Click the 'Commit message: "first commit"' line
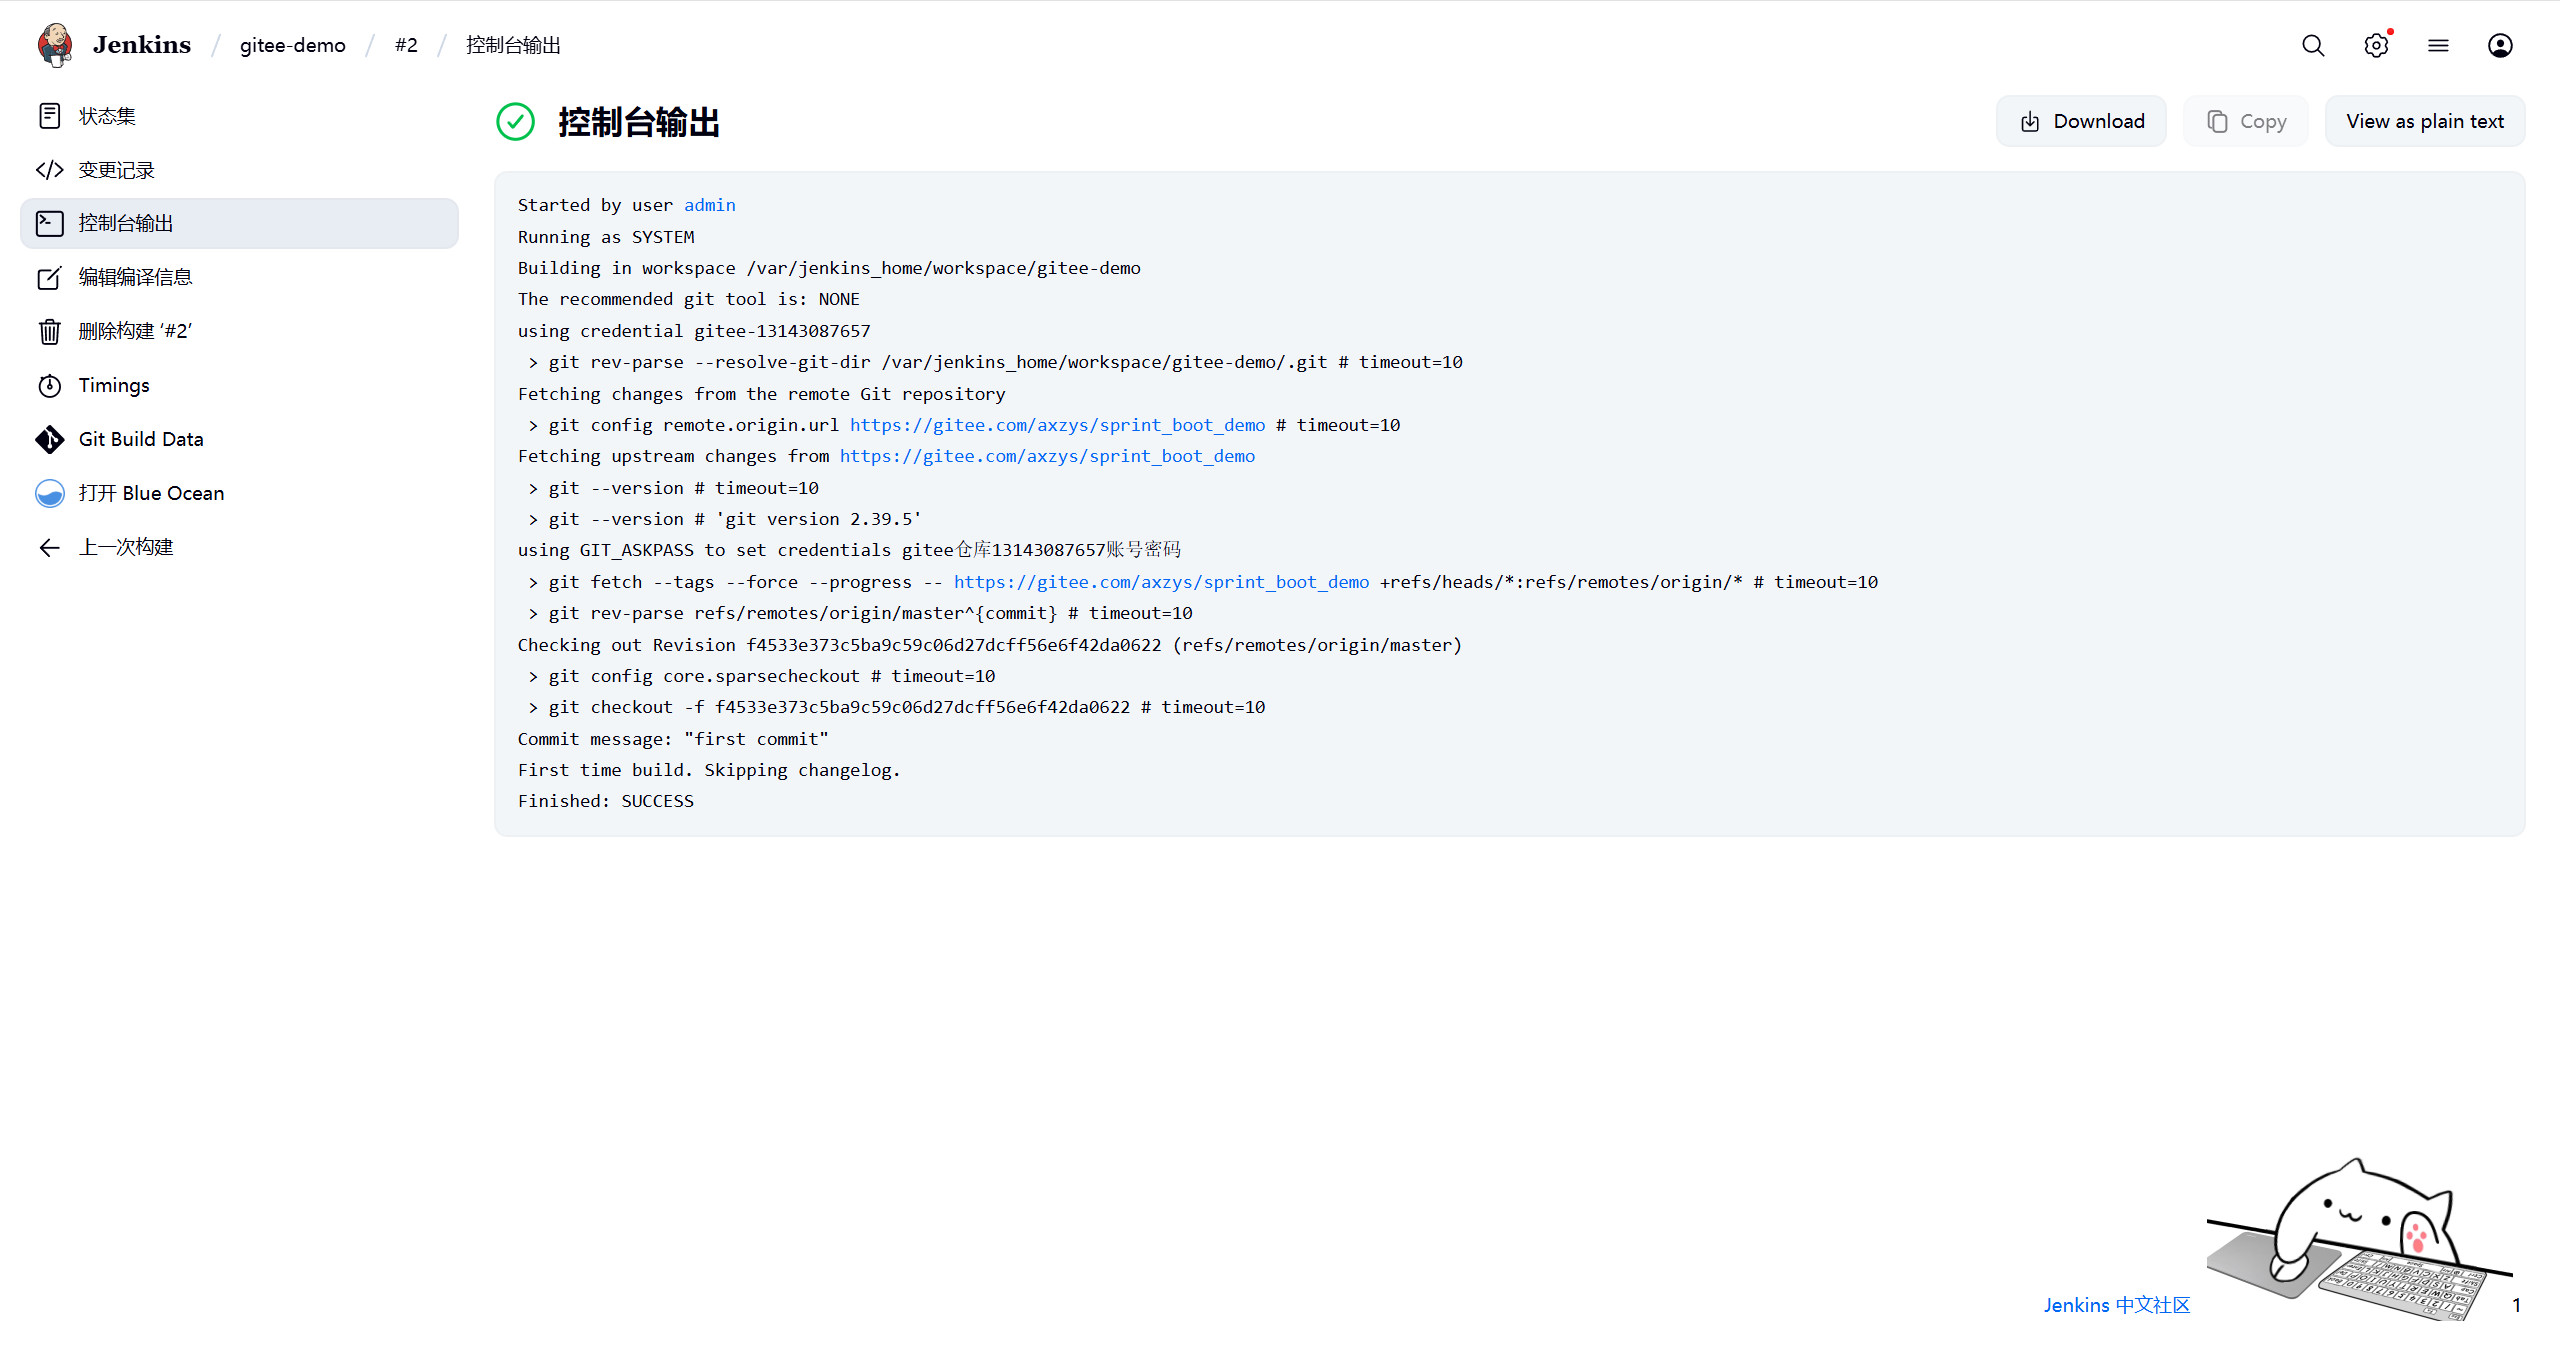 pos(673,739)
